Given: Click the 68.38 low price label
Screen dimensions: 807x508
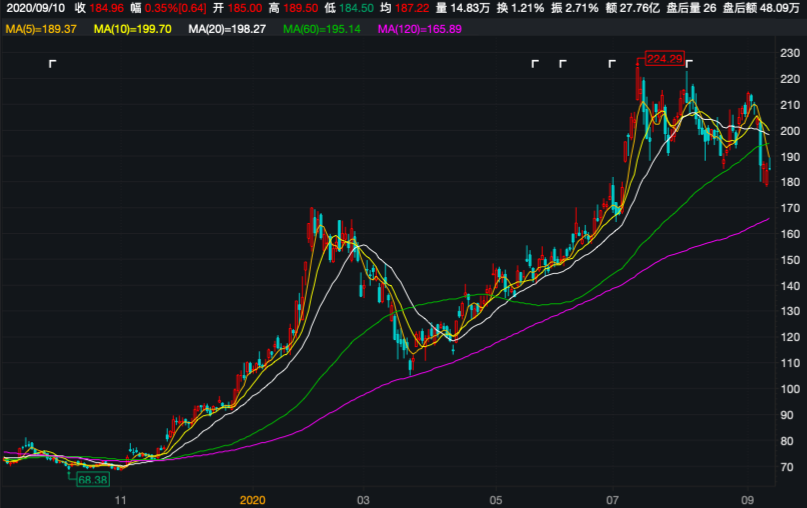Looking at the screenshot, I should (96, 479).
